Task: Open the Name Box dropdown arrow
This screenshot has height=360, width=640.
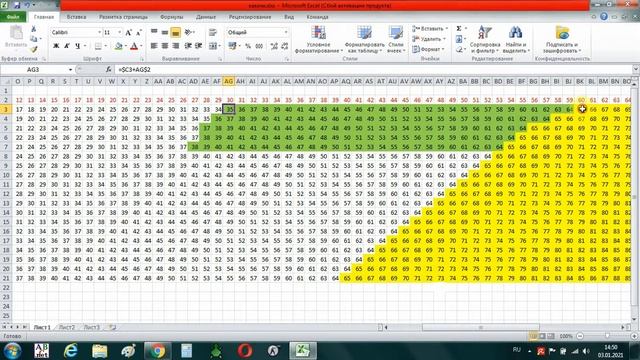Action: click(x=70, y=70)
